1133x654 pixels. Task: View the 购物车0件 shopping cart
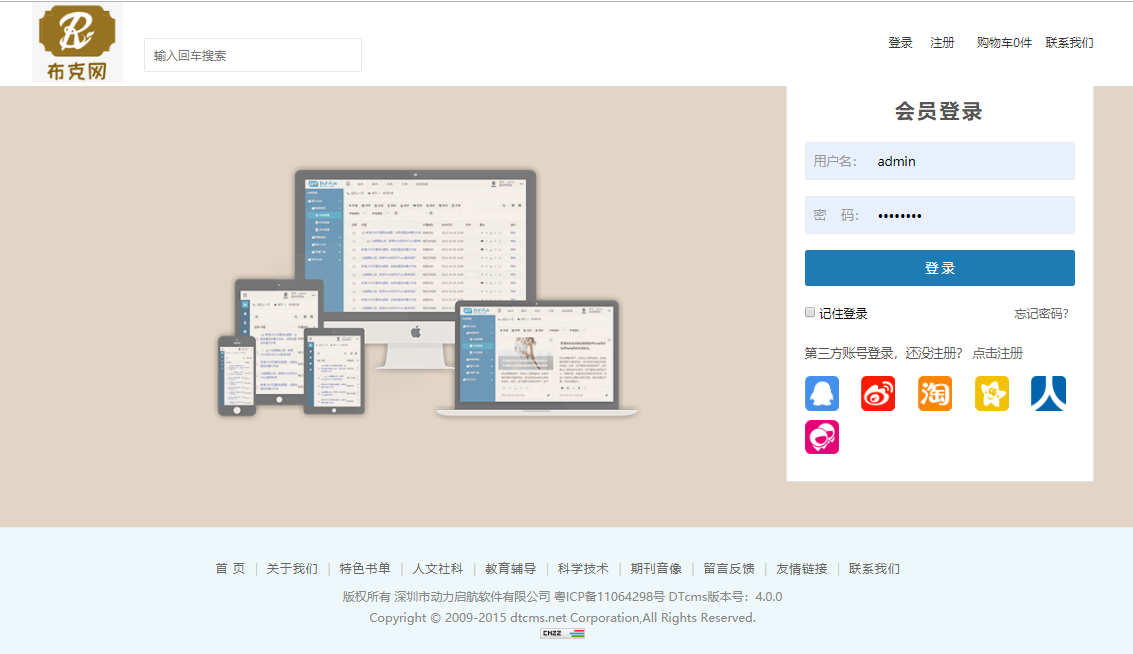point(1004,43)
